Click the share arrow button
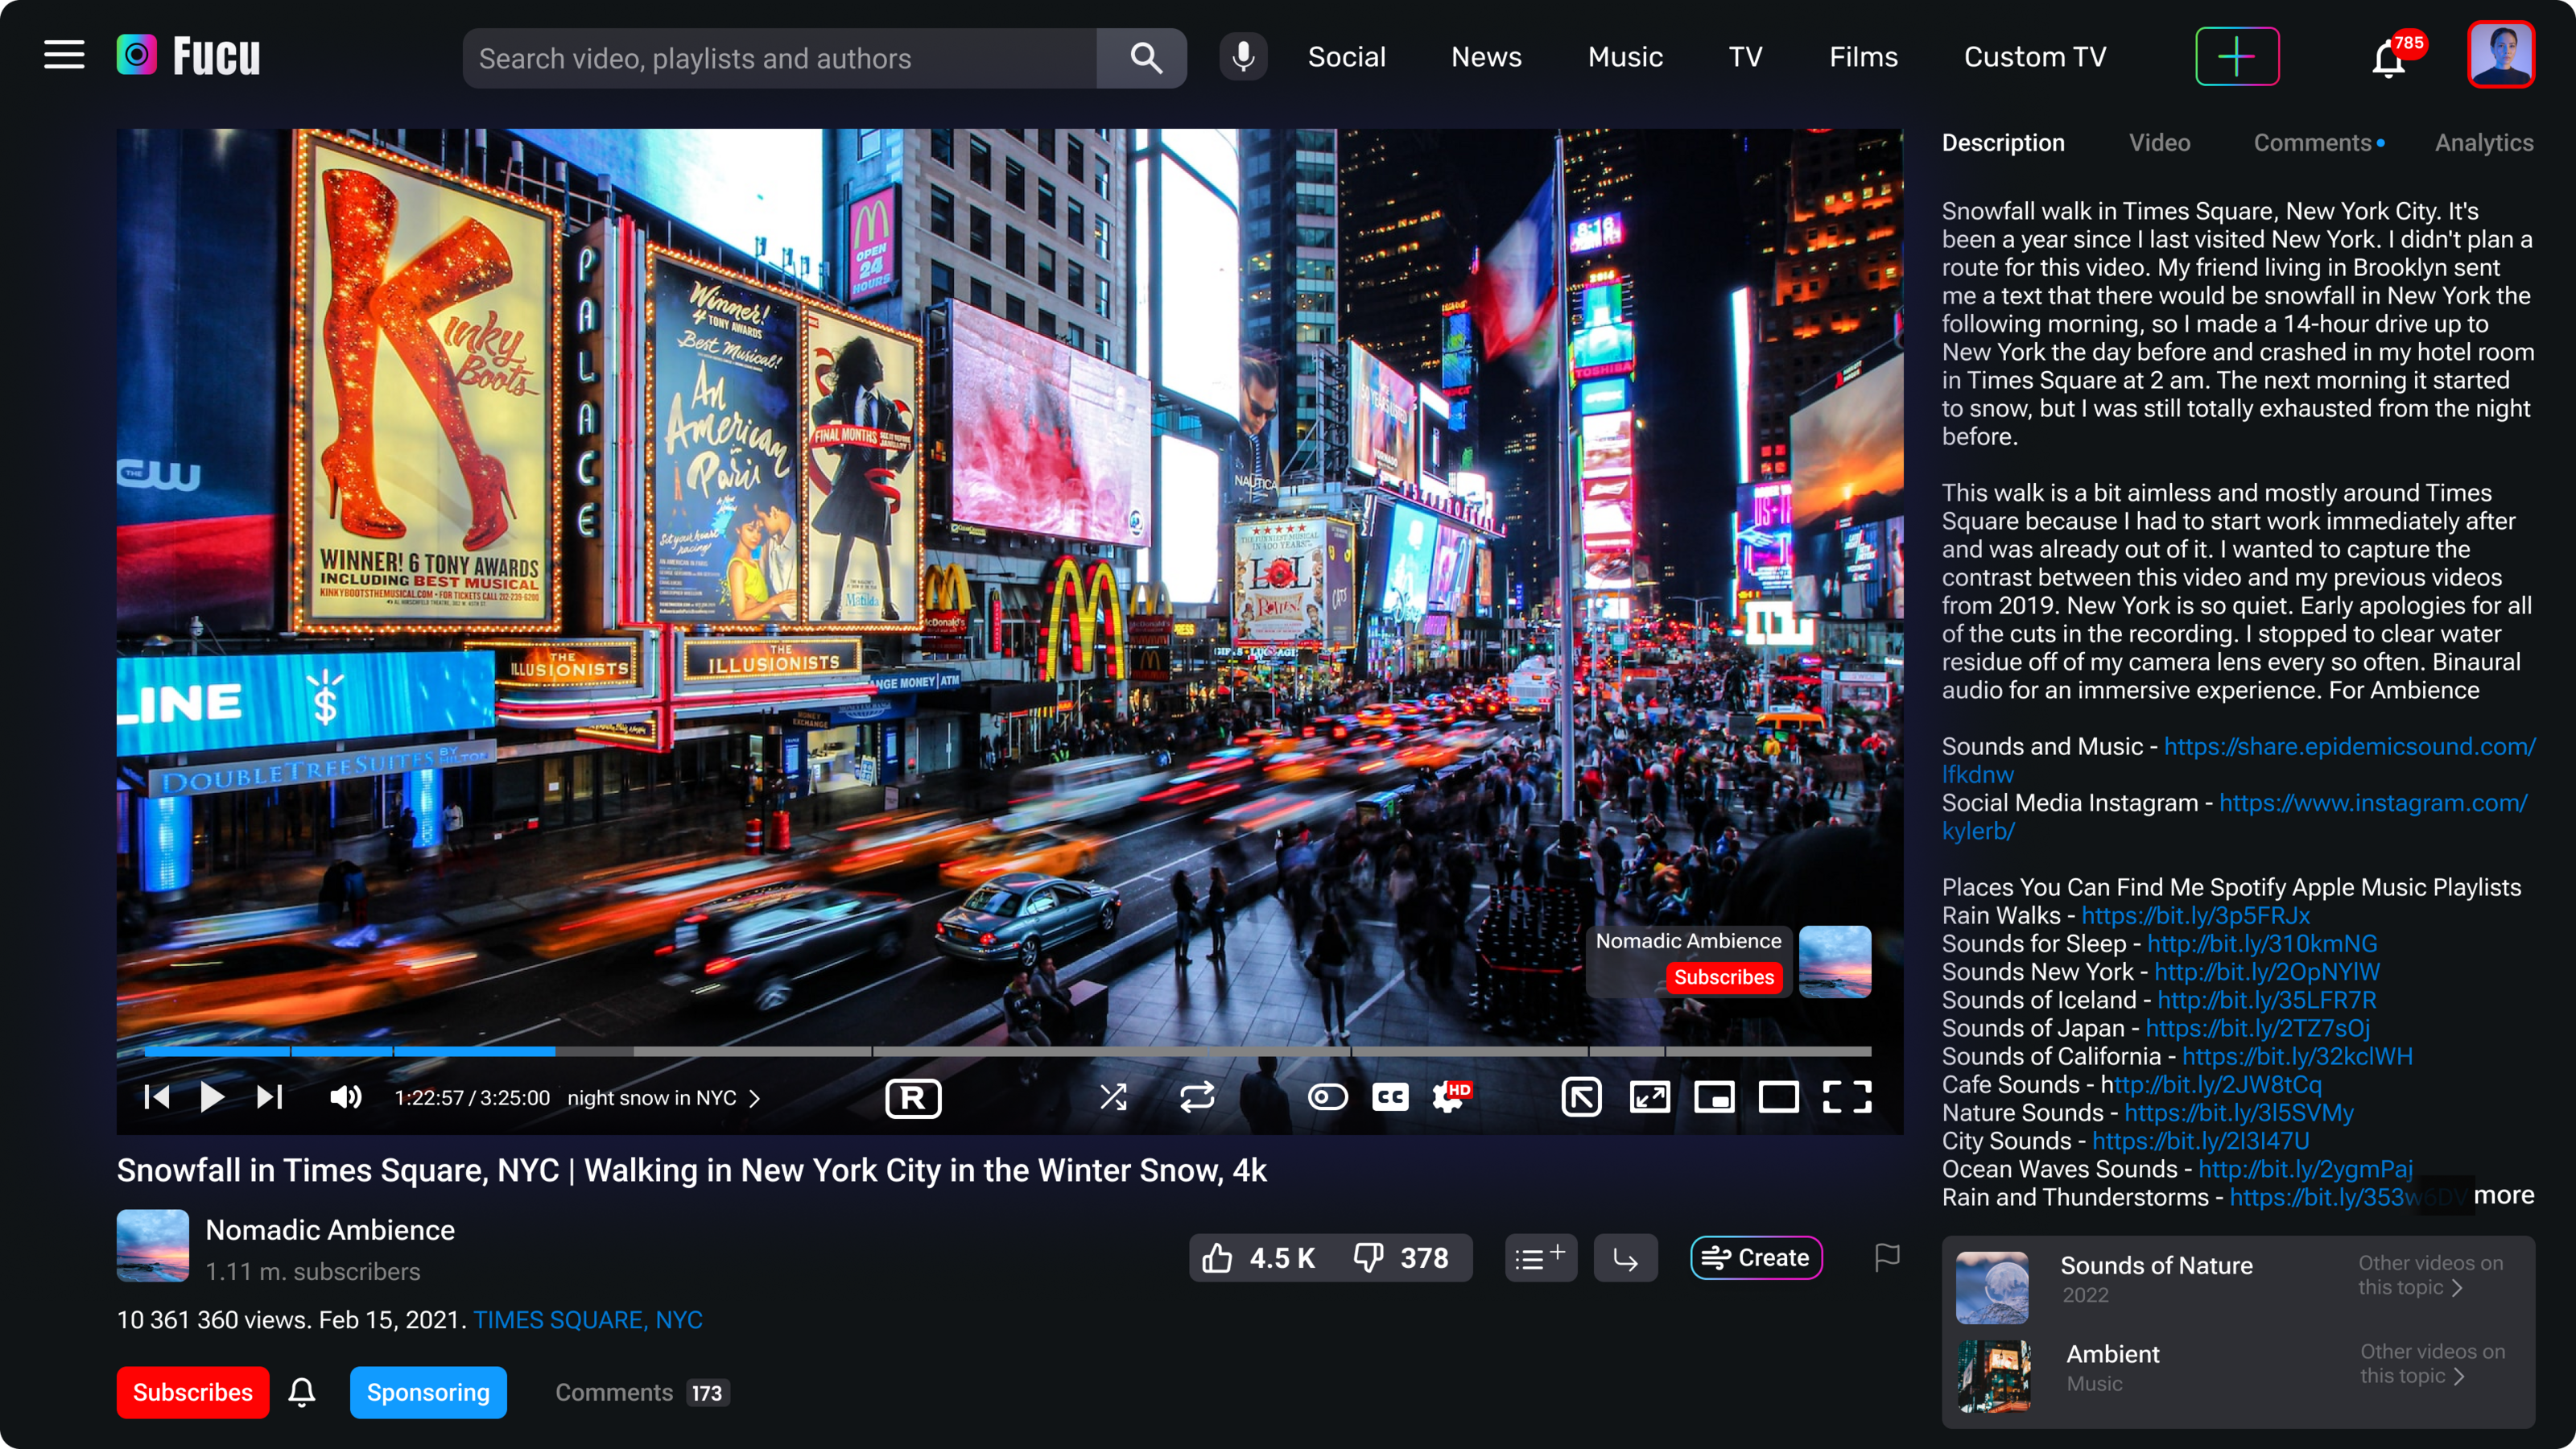The height and width of the screenshot is (1449, 2576). point(1625,1258)
